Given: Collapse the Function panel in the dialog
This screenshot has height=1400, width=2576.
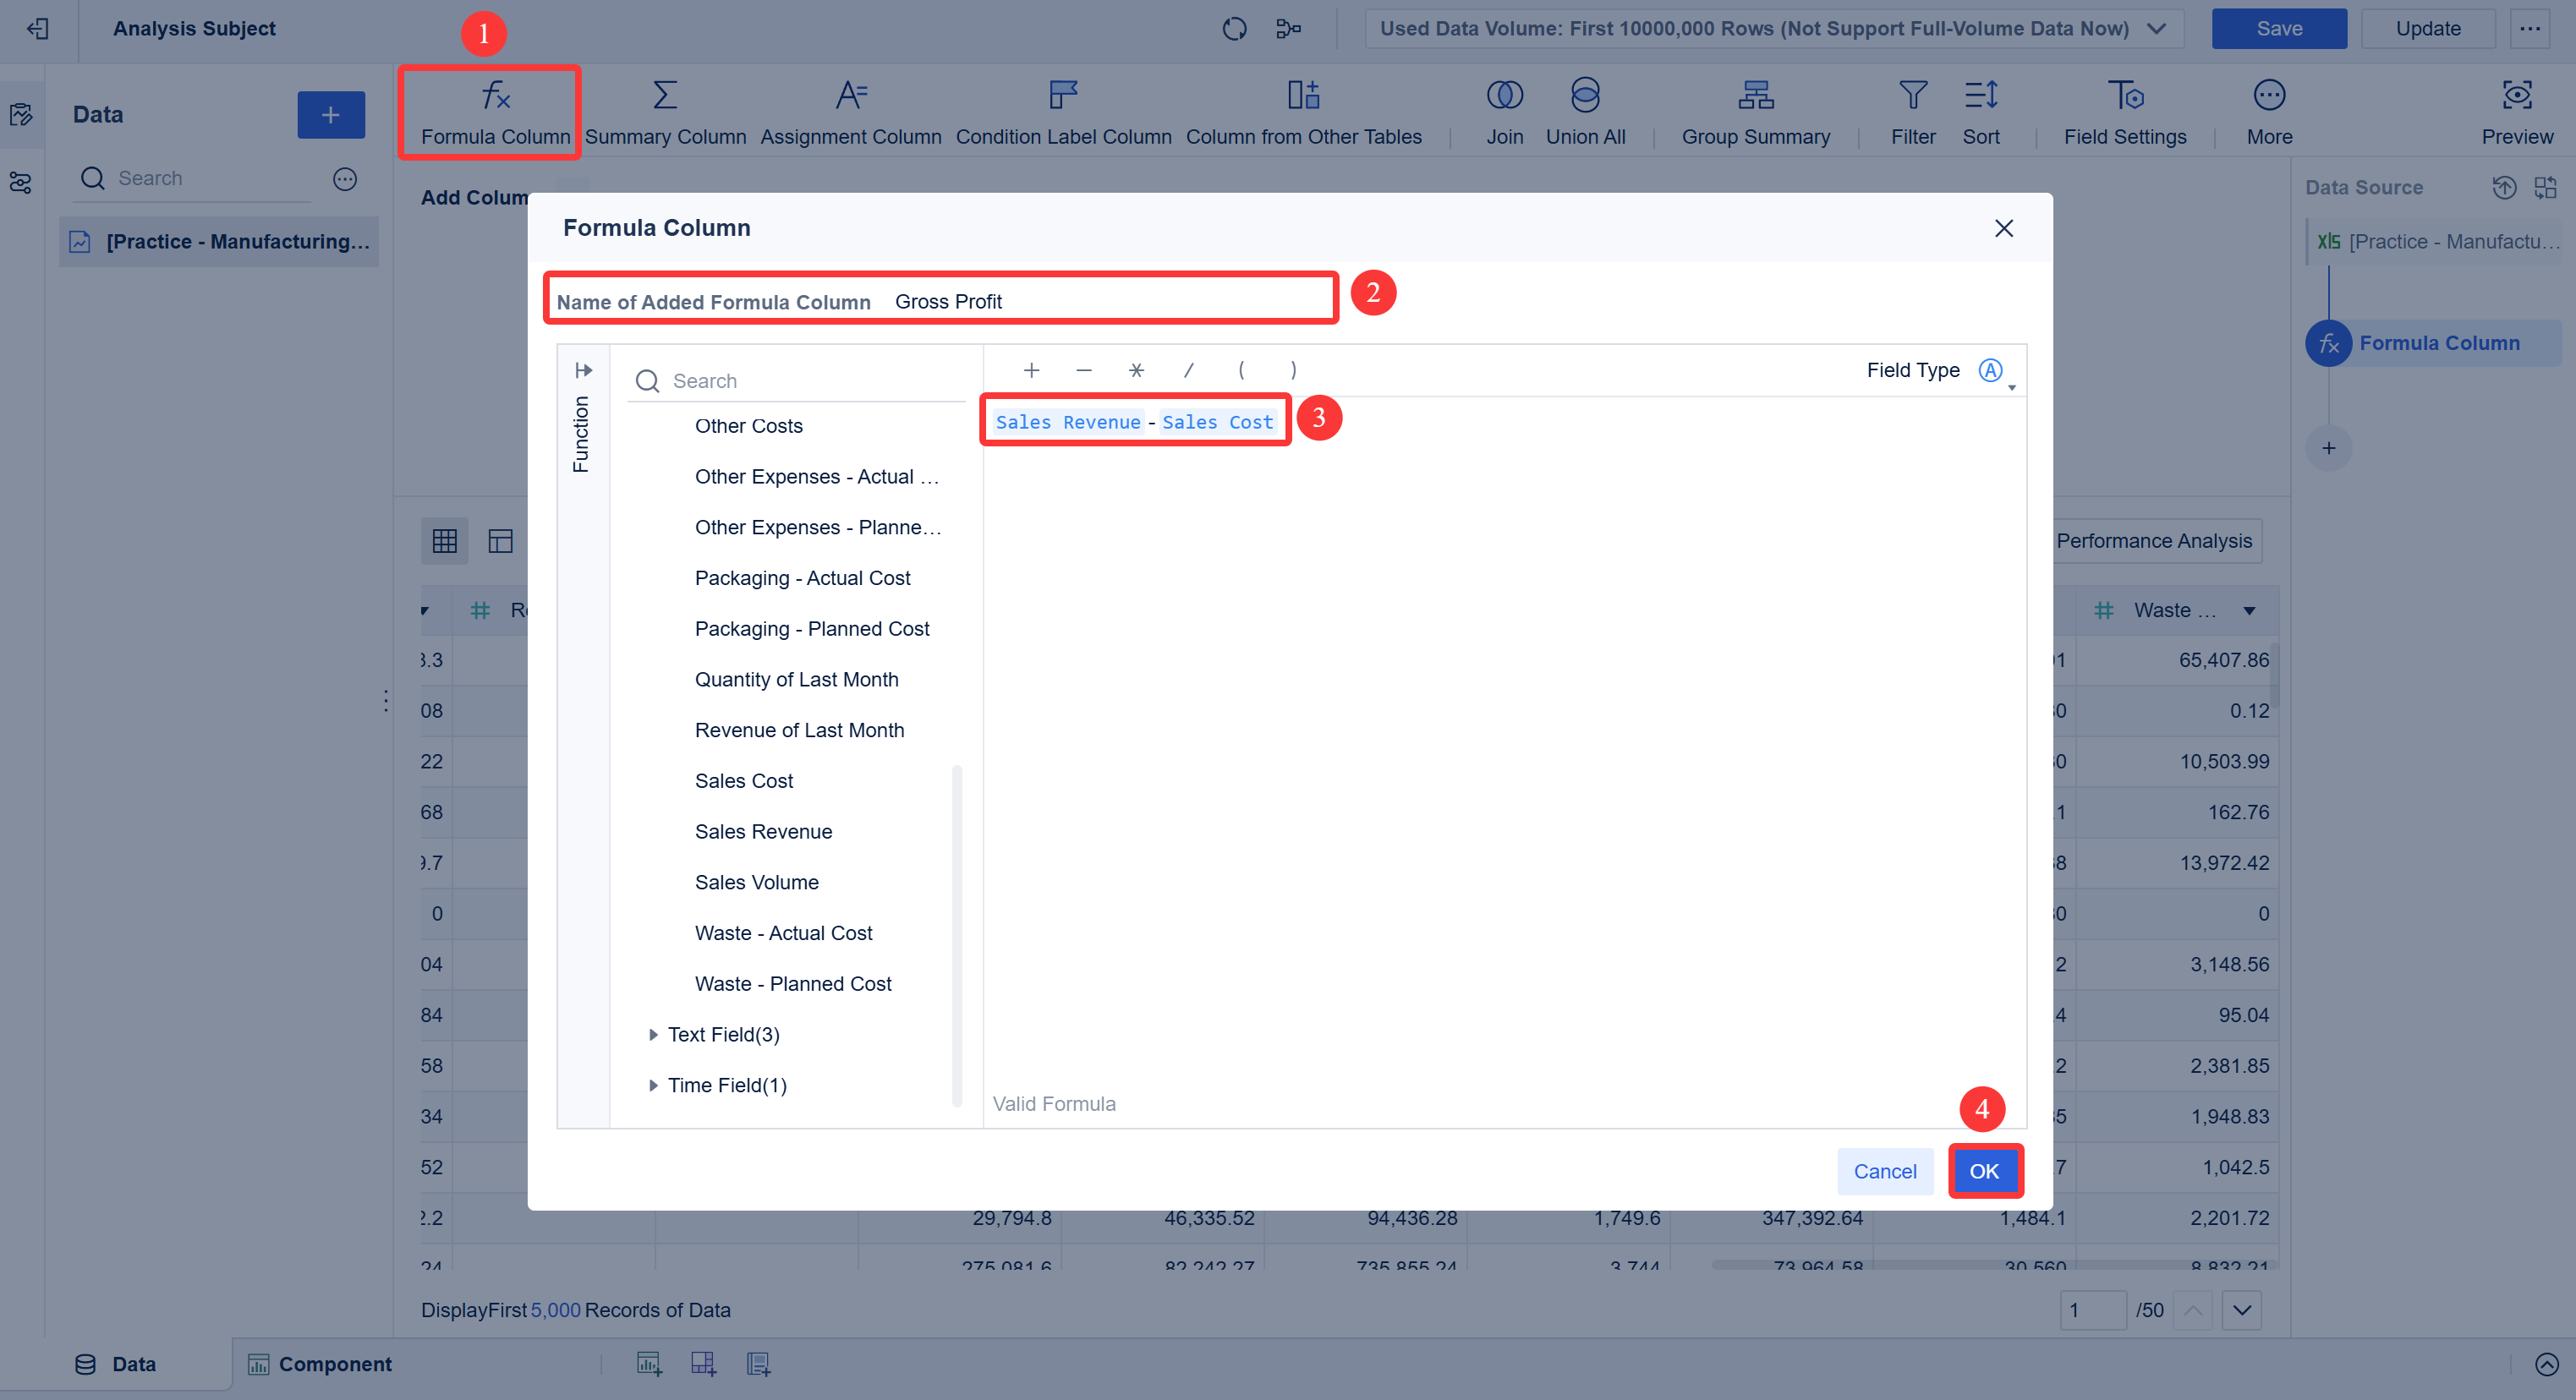Looking at the screenshot, I should [584, 369].
